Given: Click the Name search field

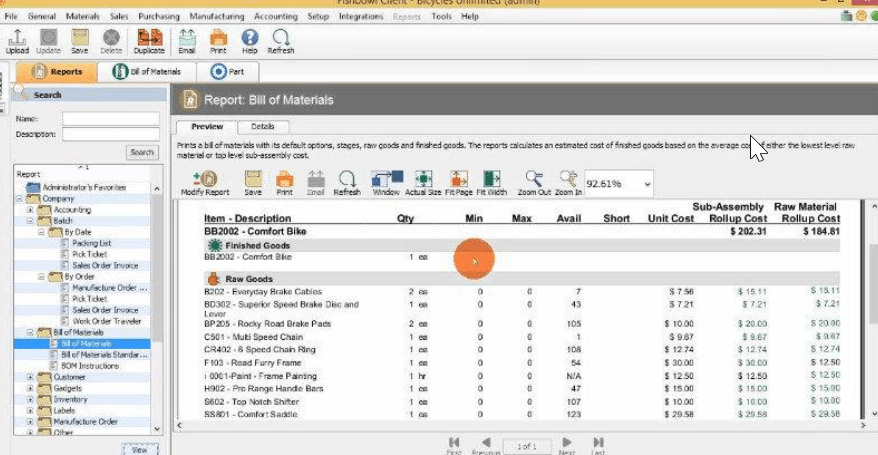Looking at the screenshot, I should 111,119.
